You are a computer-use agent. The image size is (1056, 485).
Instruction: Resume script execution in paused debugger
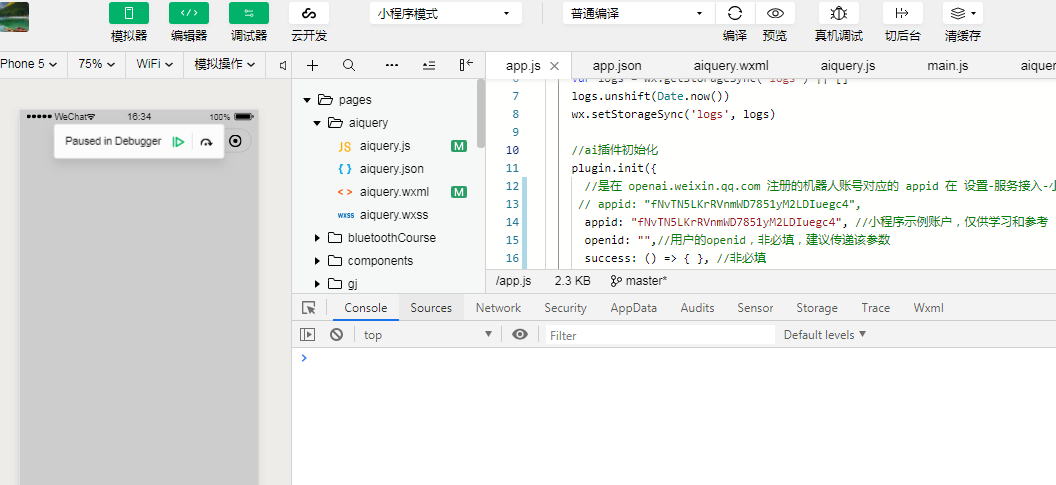coord(178,141)
